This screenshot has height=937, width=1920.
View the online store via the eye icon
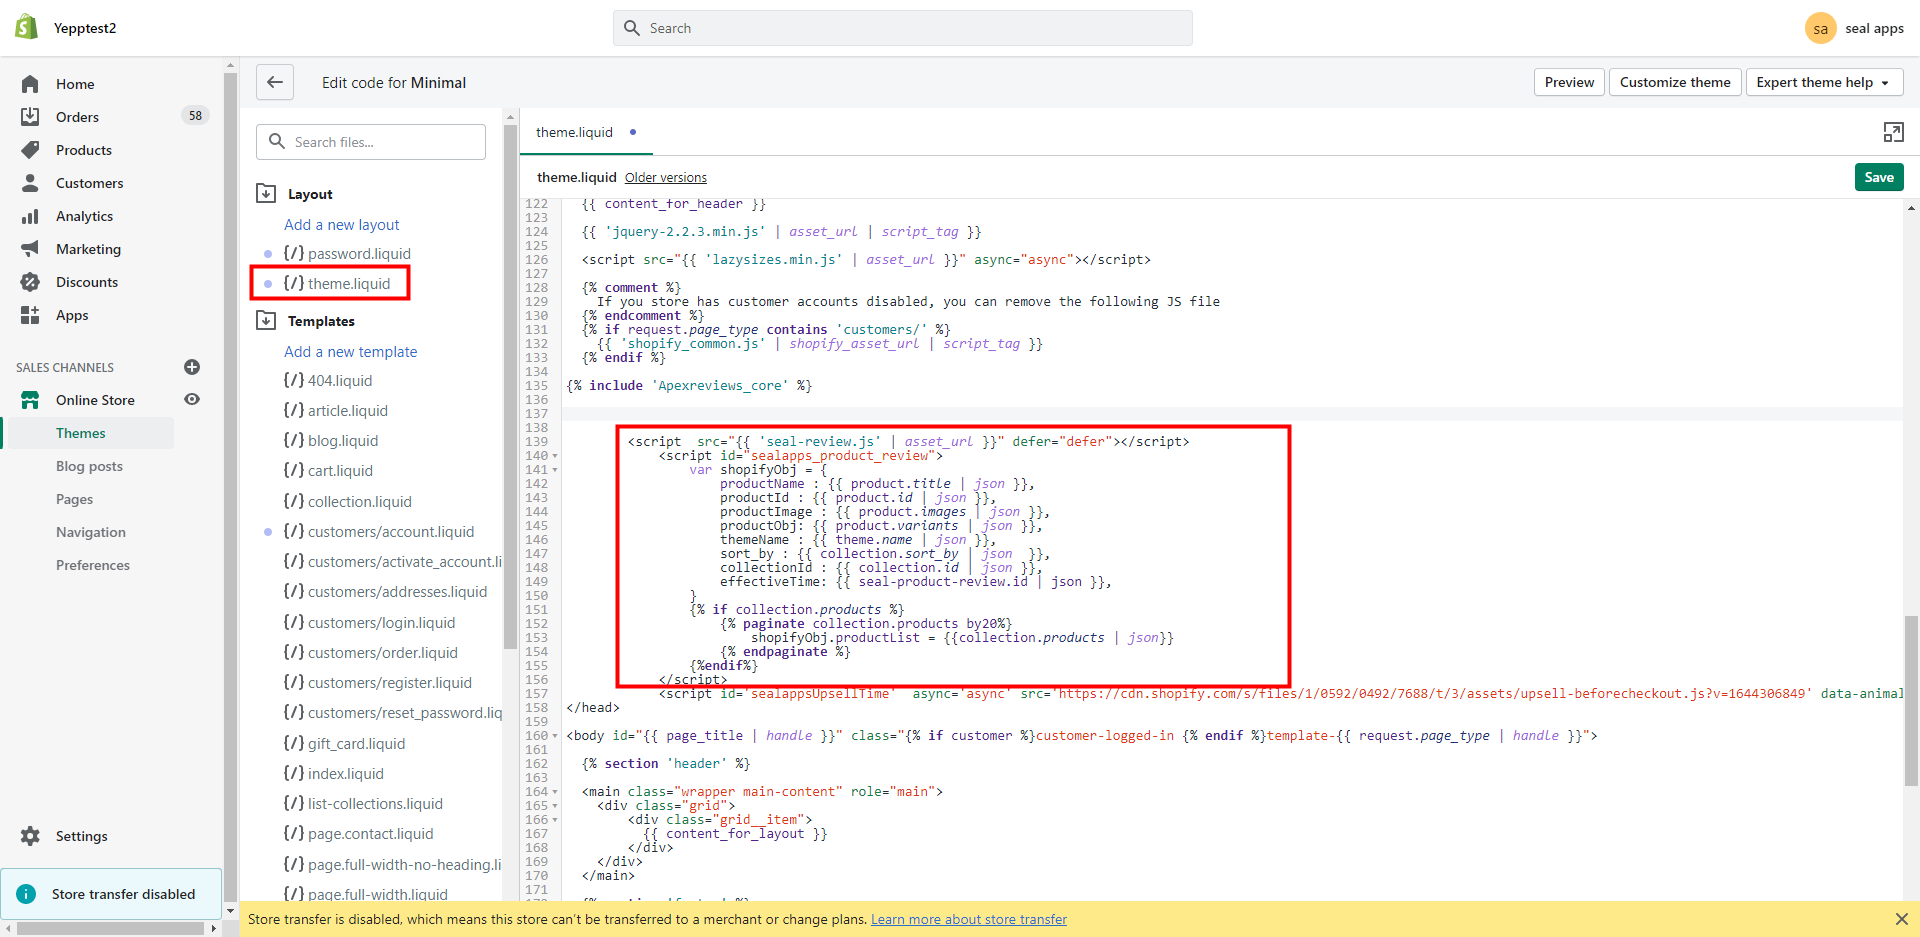[x=192, y=399]
